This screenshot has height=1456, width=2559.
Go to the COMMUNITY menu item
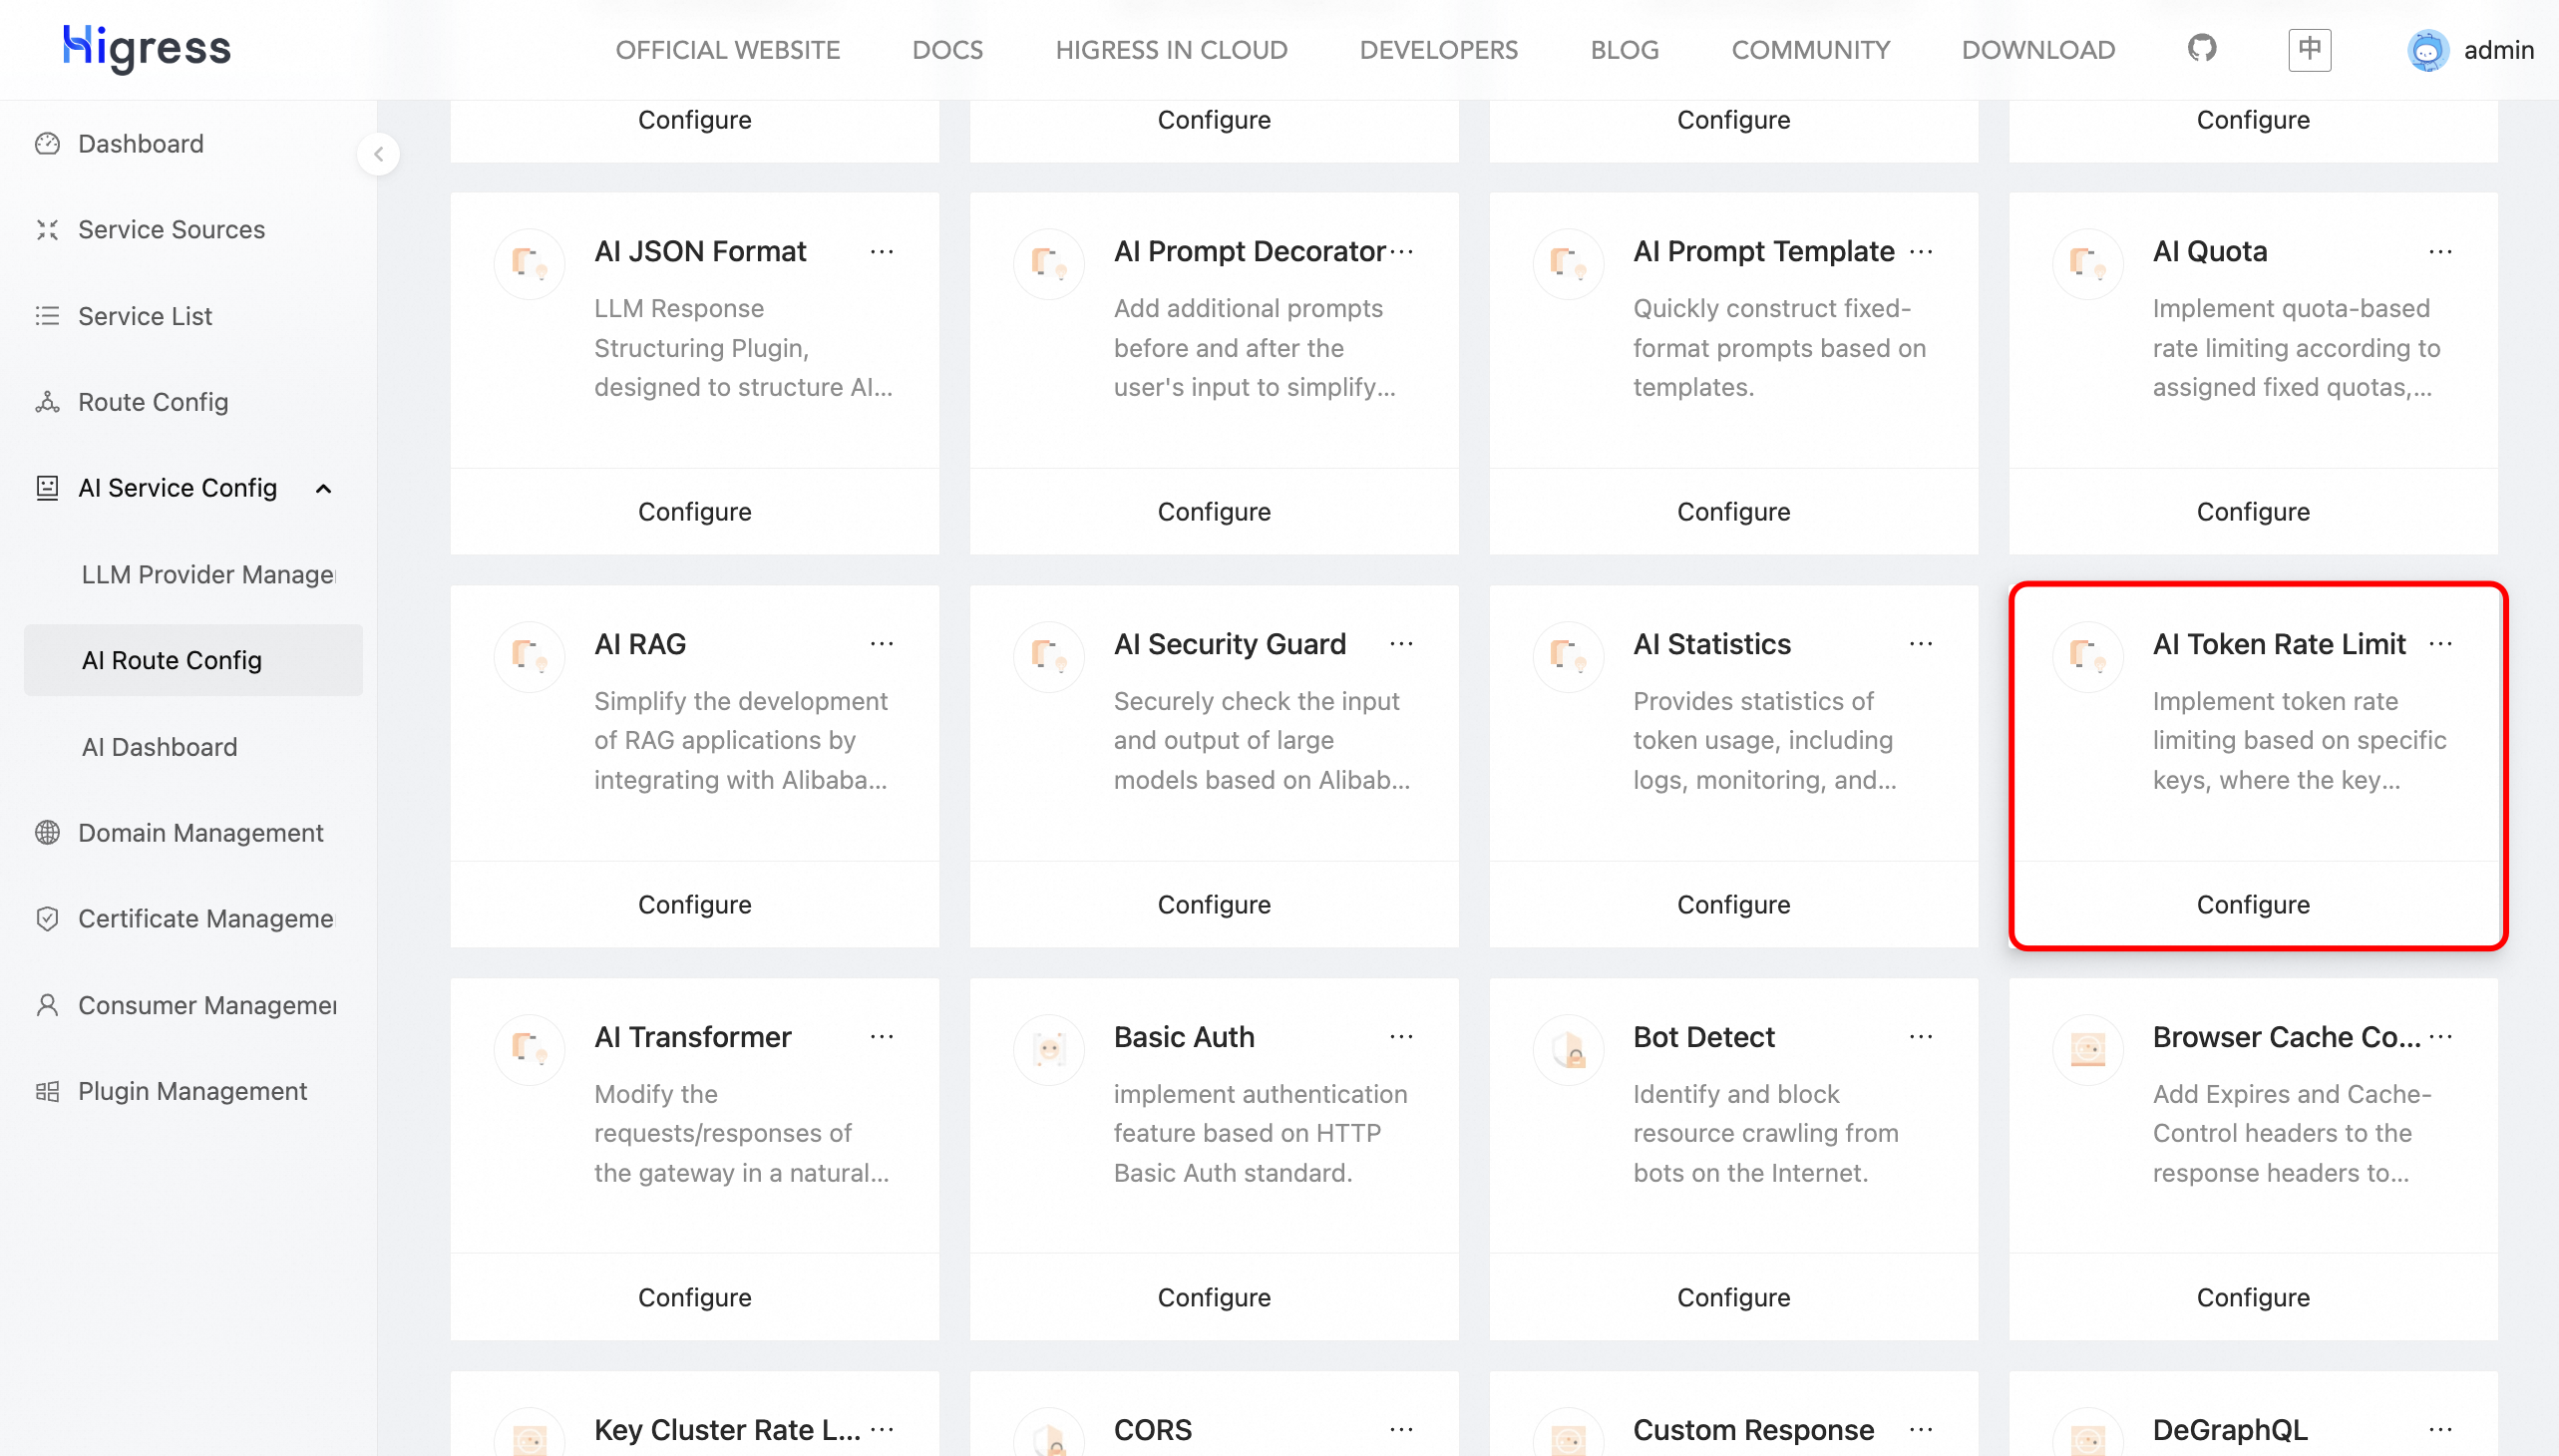tap(1810, 50)
